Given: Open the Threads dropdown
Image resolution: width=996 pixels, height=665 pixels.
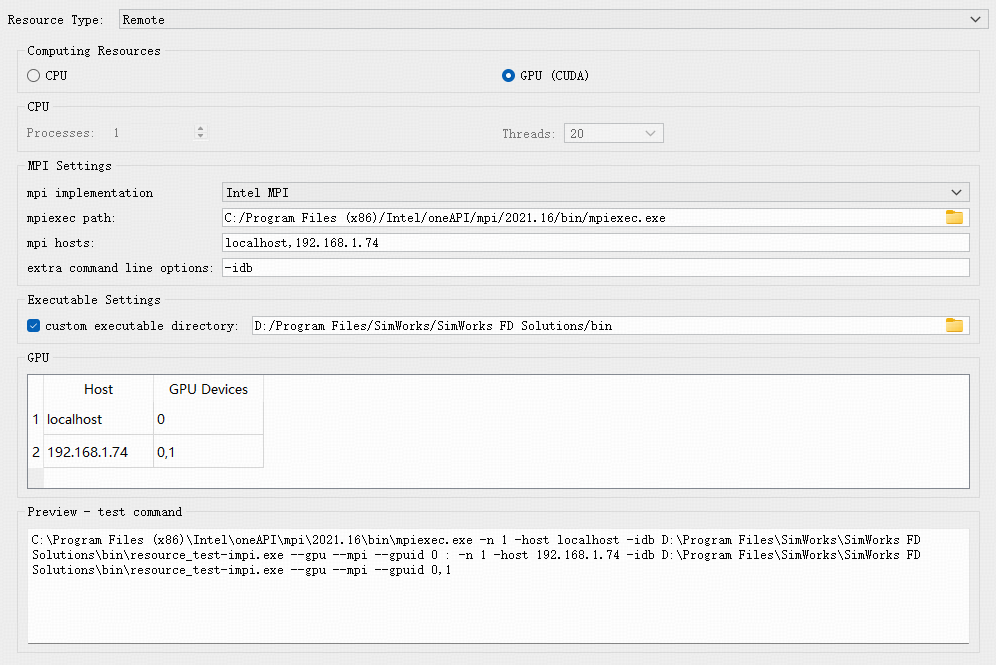Looking at the screenshot, I should [613, 134].
